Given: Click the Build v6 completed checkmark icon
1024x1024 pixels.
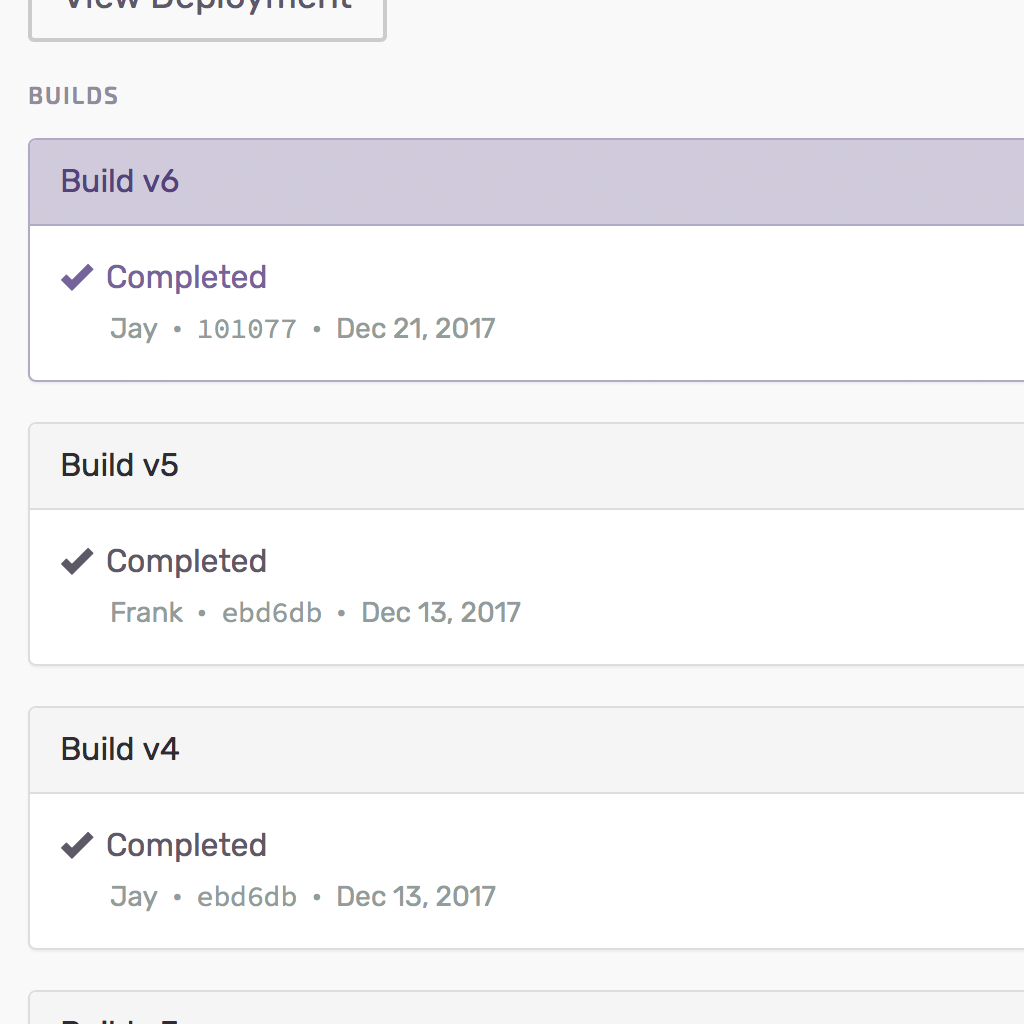Looking at the screenshot, I should point(77,278).
